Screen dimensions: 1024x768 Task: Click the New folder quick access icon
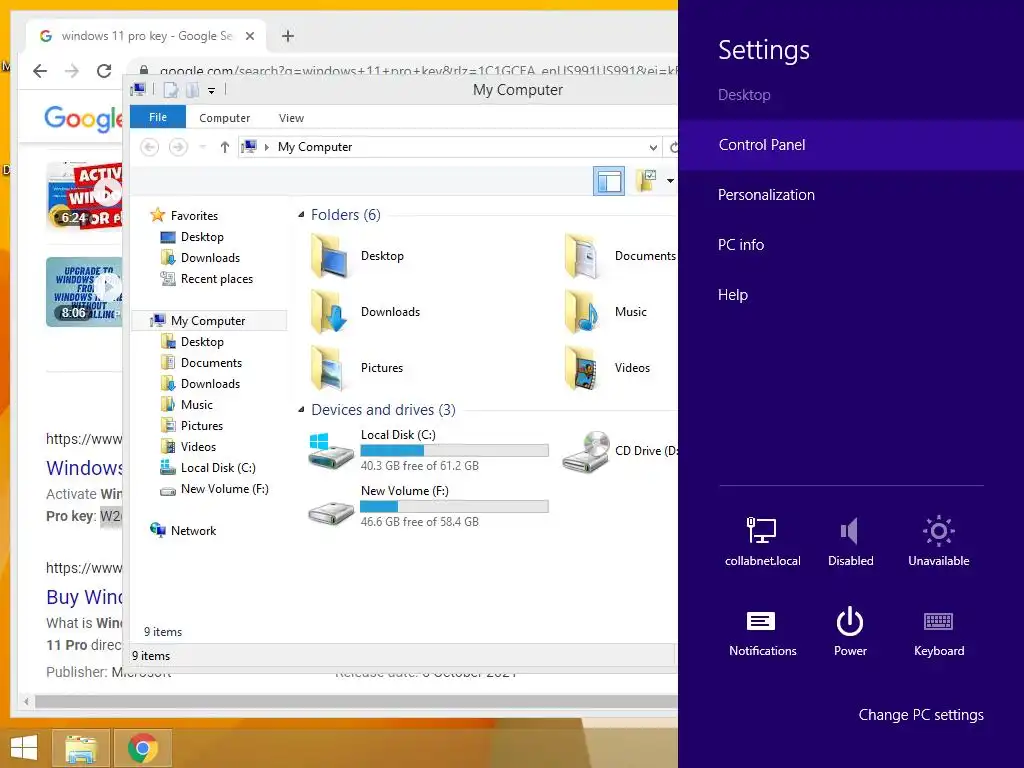point(192,90)
